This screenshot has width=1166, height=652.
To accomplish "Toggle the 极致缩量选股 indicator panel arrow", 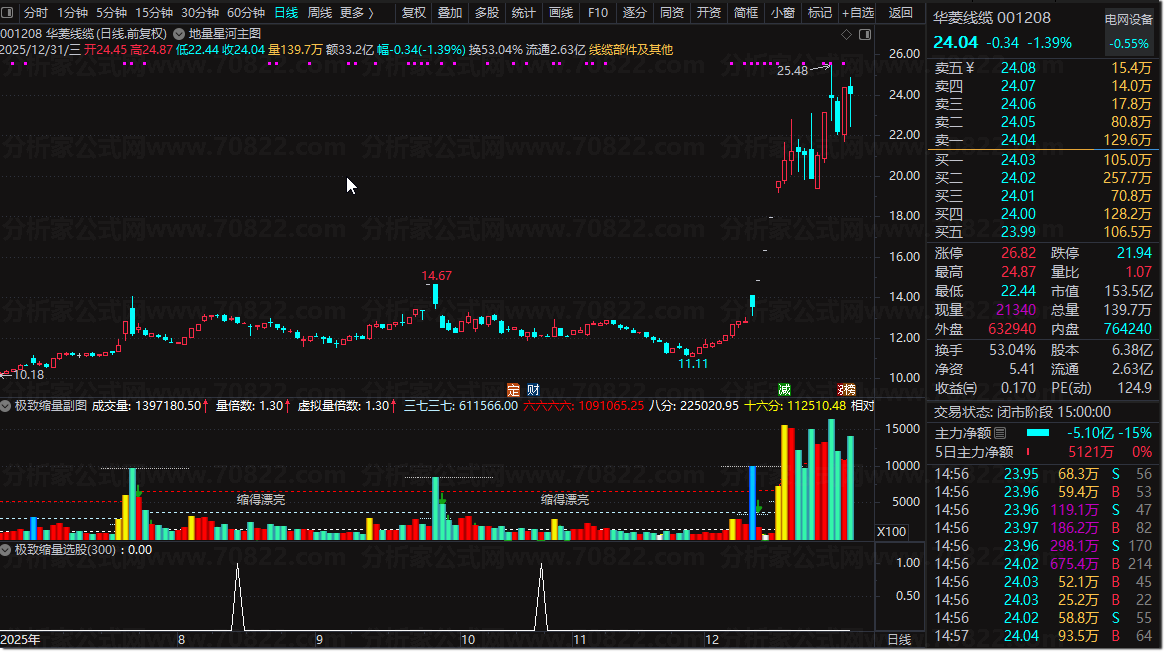I will 7,549.
